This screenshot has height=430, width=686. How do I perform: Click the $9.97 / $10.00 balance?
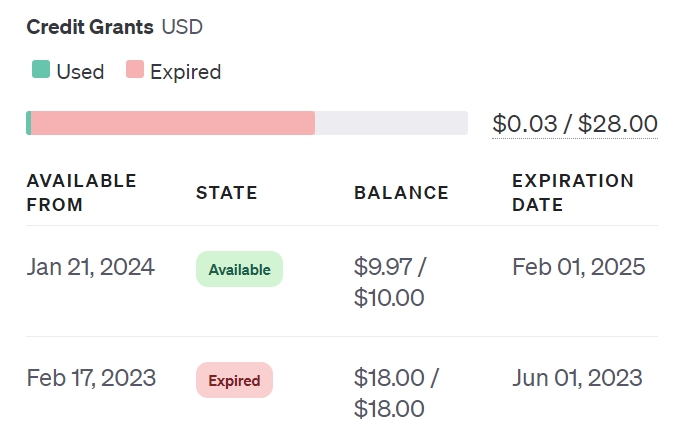391,282
